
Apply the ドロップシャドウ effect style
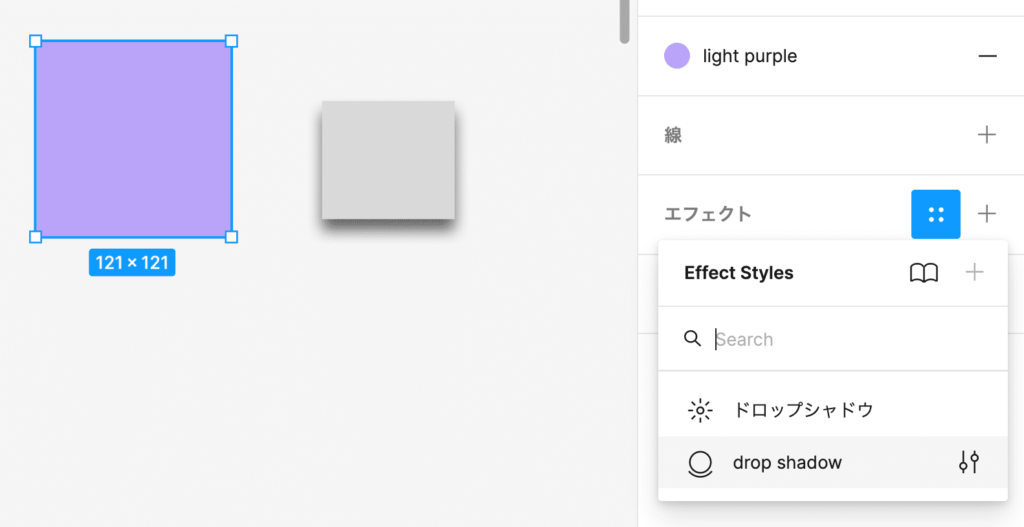pyautogui.click(x=804, y=410)
